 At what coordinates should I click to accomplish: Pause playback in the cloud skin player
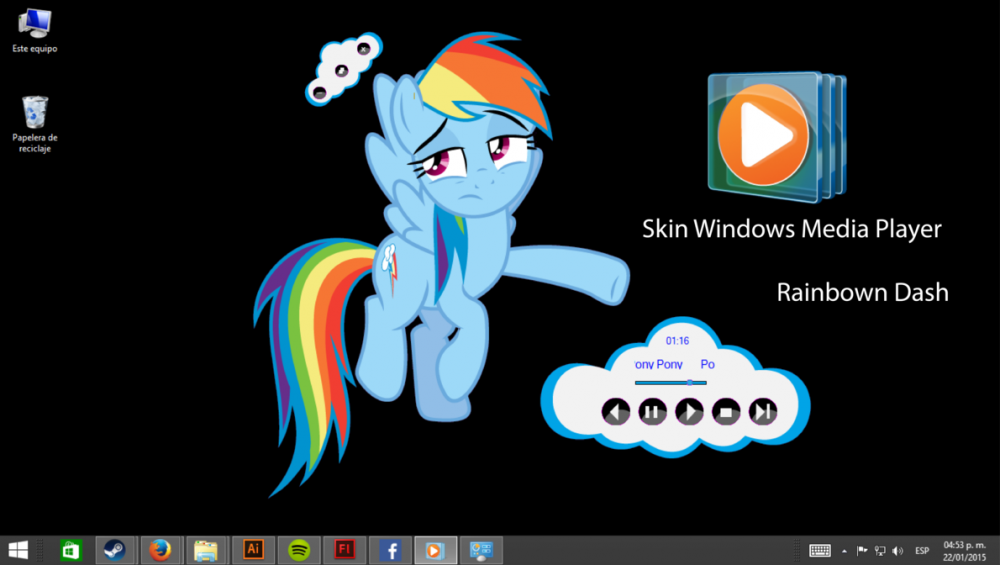pos(652,412)
